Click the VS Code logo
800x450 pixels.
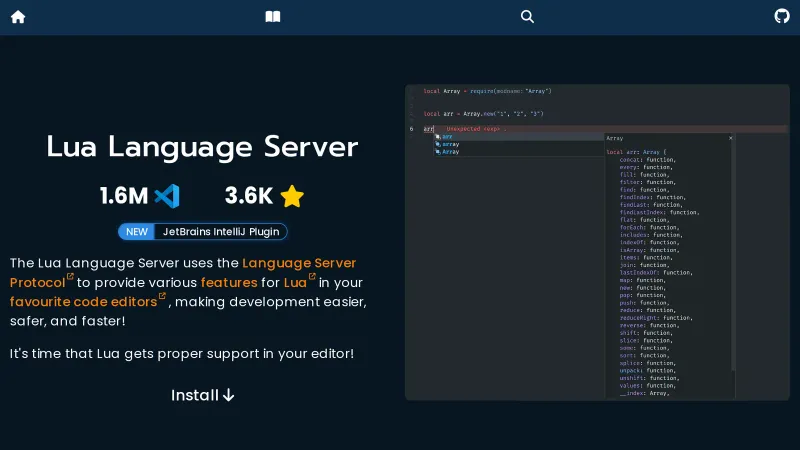coord(167,196)
